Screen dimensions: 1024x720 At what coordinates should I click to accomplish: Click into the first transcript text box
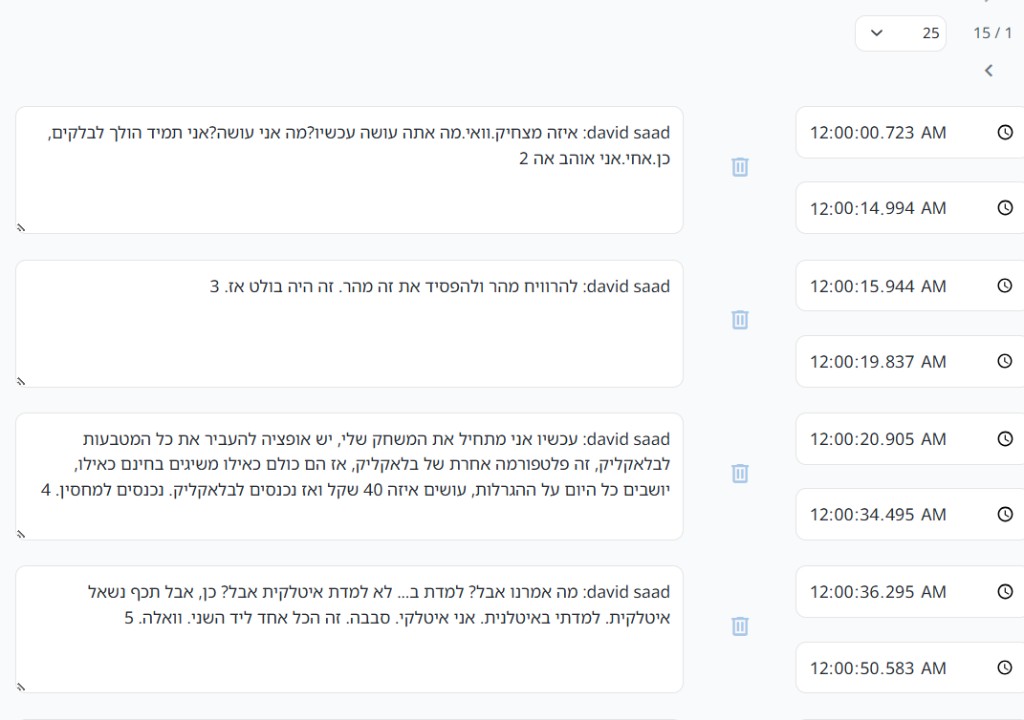pyautogui.click(x=349, y=170)
